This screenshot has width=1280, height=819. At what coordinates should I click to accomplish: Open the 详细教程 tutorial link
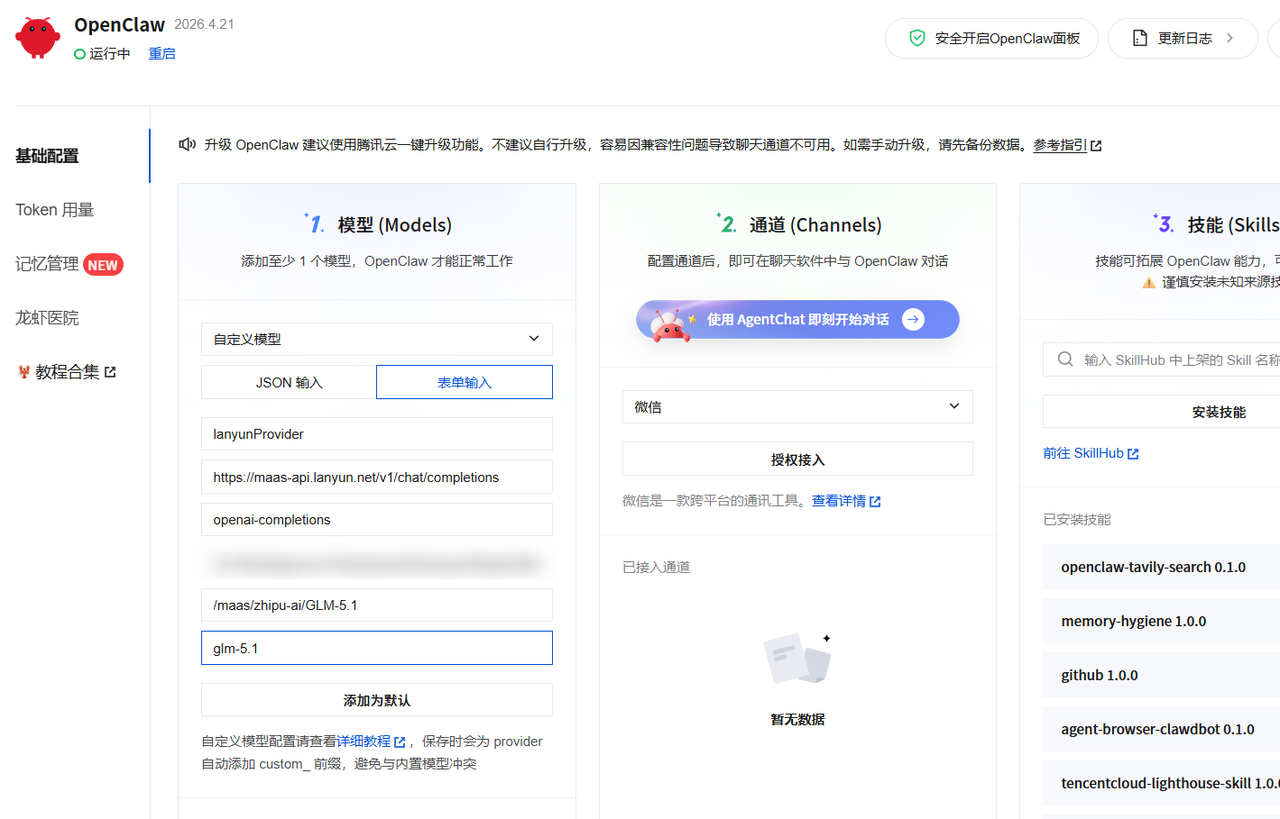363,742
